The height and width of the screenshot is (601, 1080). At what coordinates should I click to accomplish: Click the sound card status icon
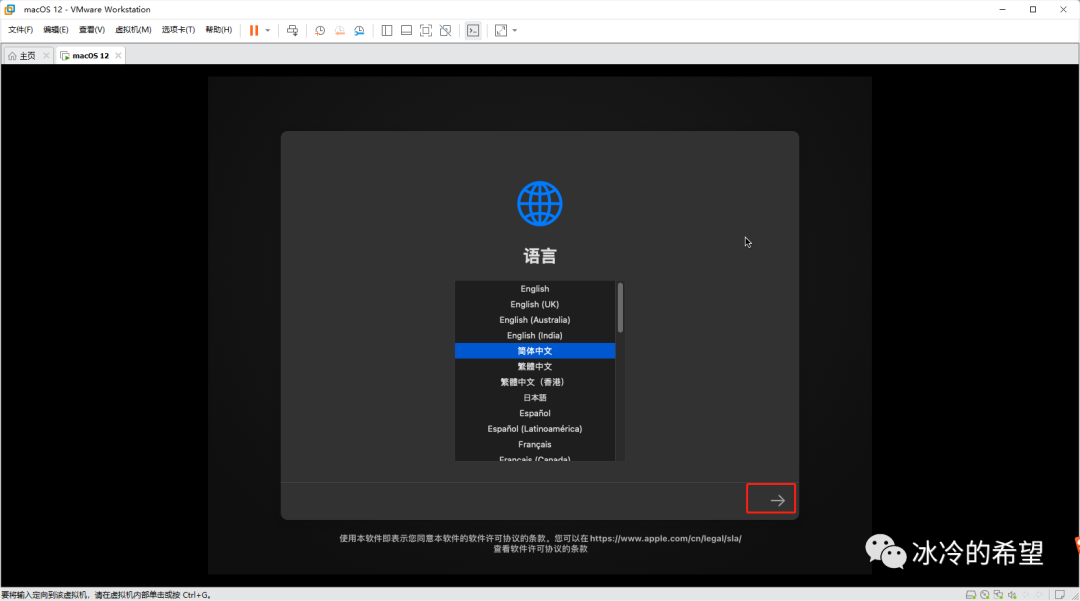tap(1012, 595)
